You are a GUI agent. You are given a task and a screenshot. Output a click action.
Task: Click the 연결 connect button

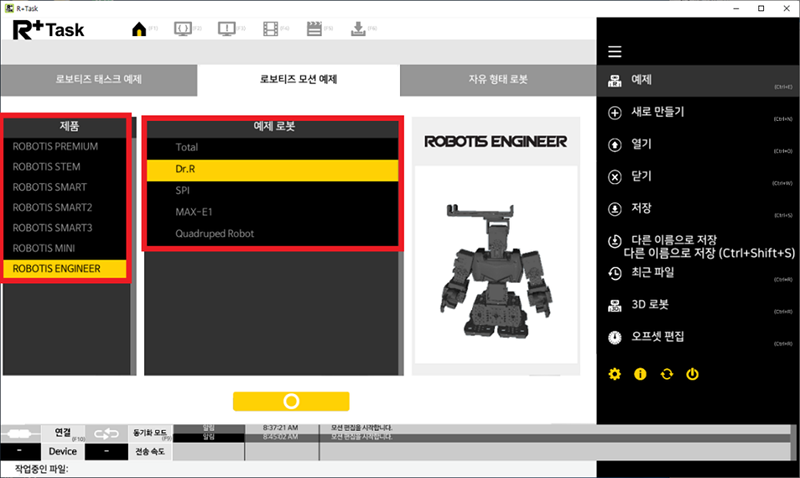click(62, 432)
